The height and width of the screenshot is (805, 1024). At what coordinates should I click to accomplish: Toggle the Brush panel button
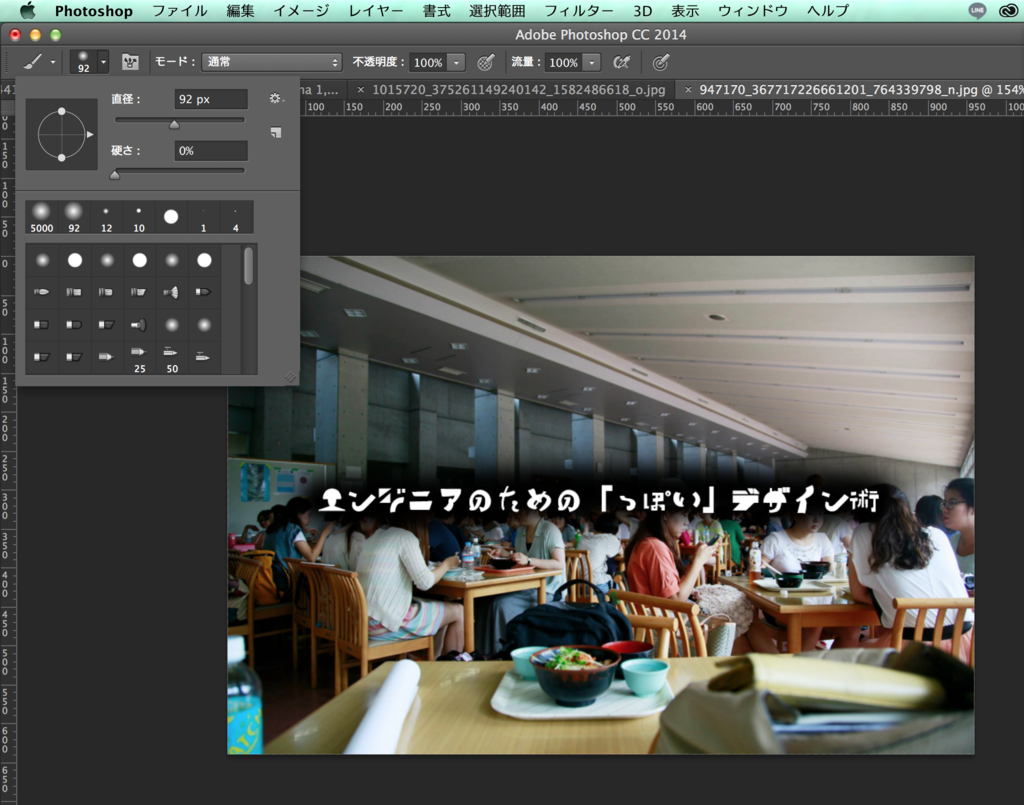[x=131, y=62]
